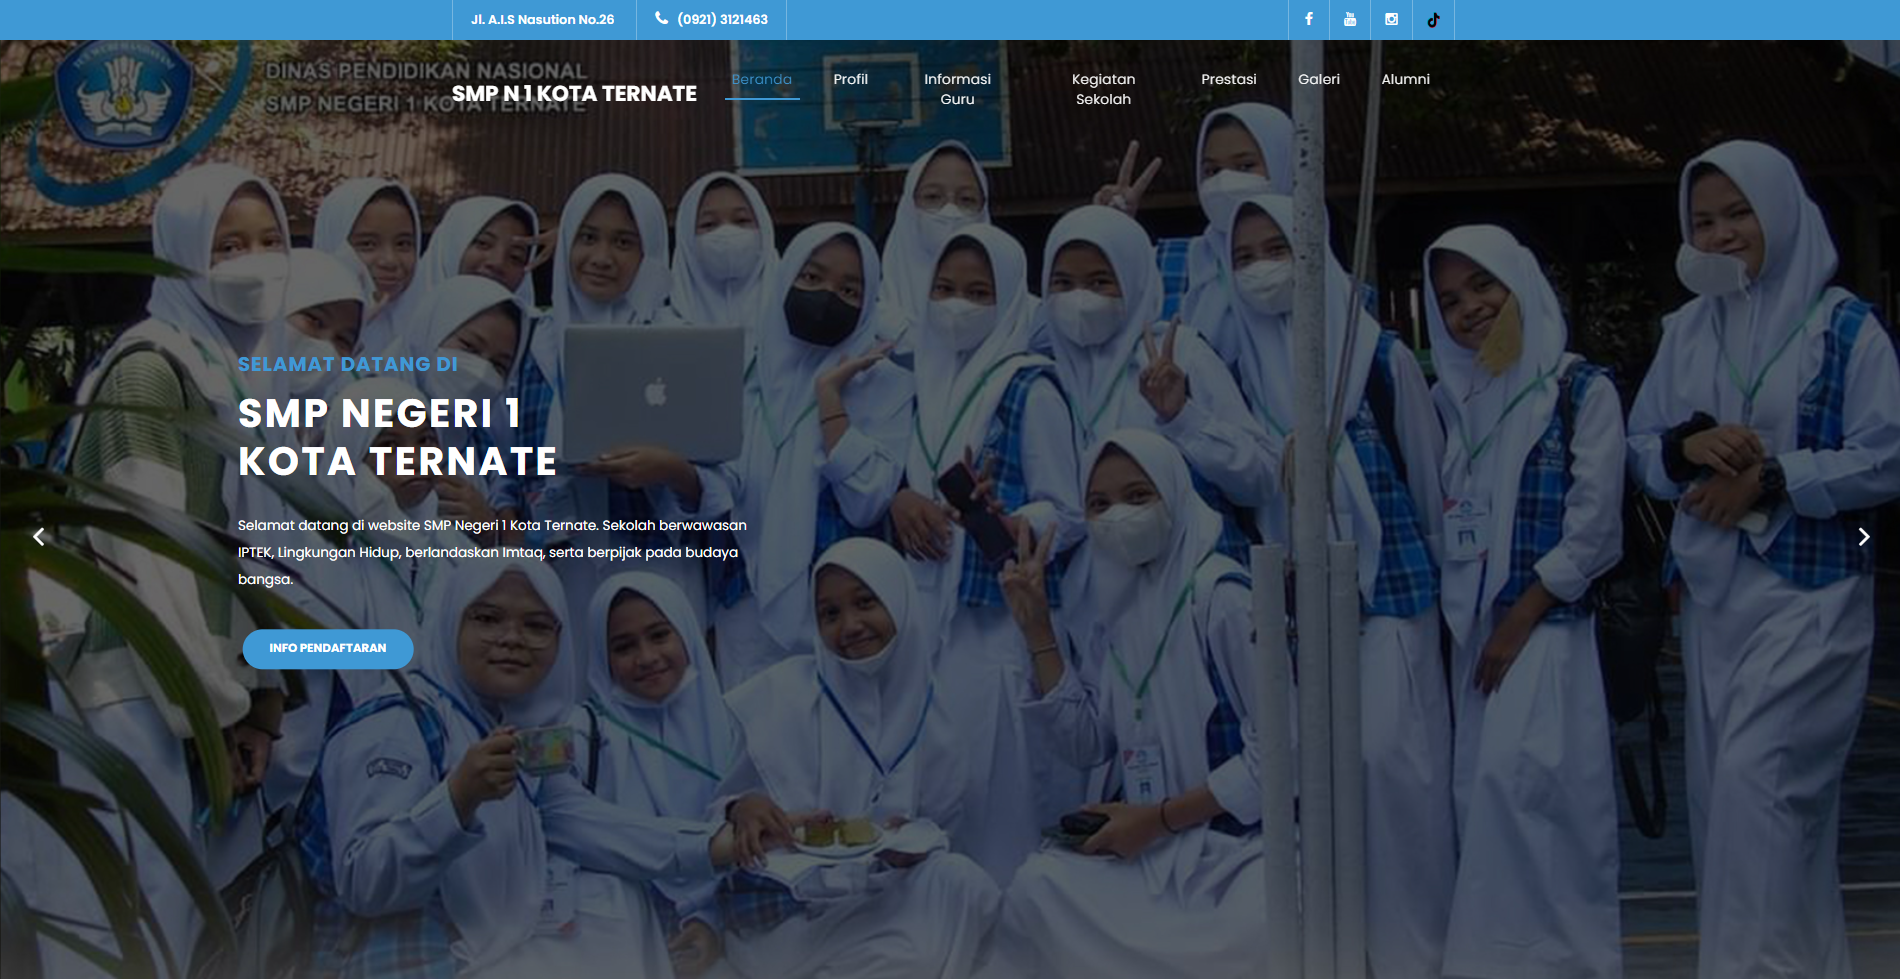Click the Jl. A.I.S Nasution No.26 address
The height and width of the screenshot is (979, 1900).
point(543,19)
